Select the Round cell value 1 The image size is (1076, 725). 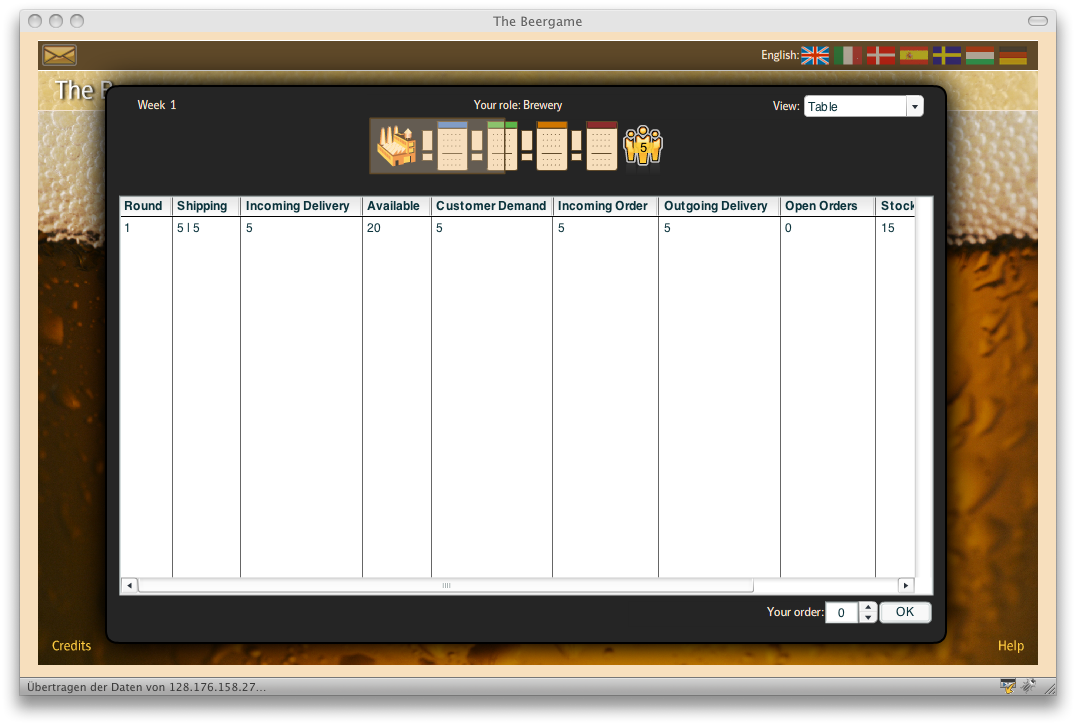[146, 228]
